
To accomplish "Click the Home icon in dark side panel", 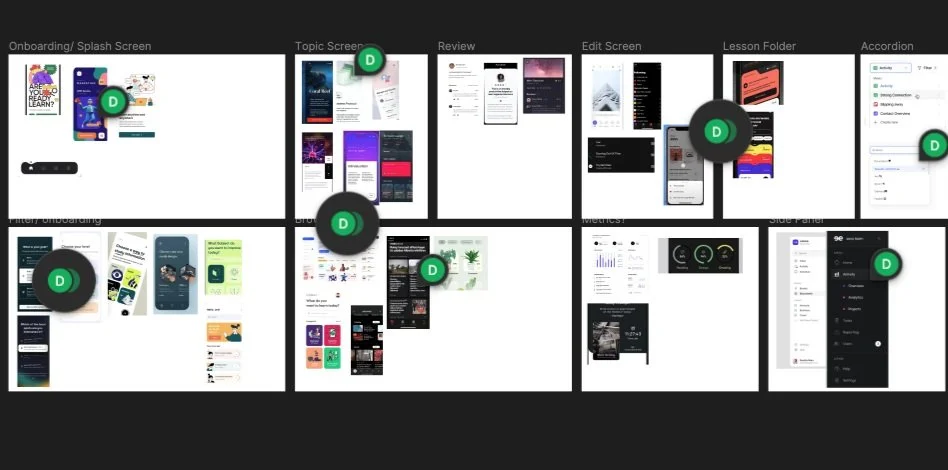I will 837,263.
